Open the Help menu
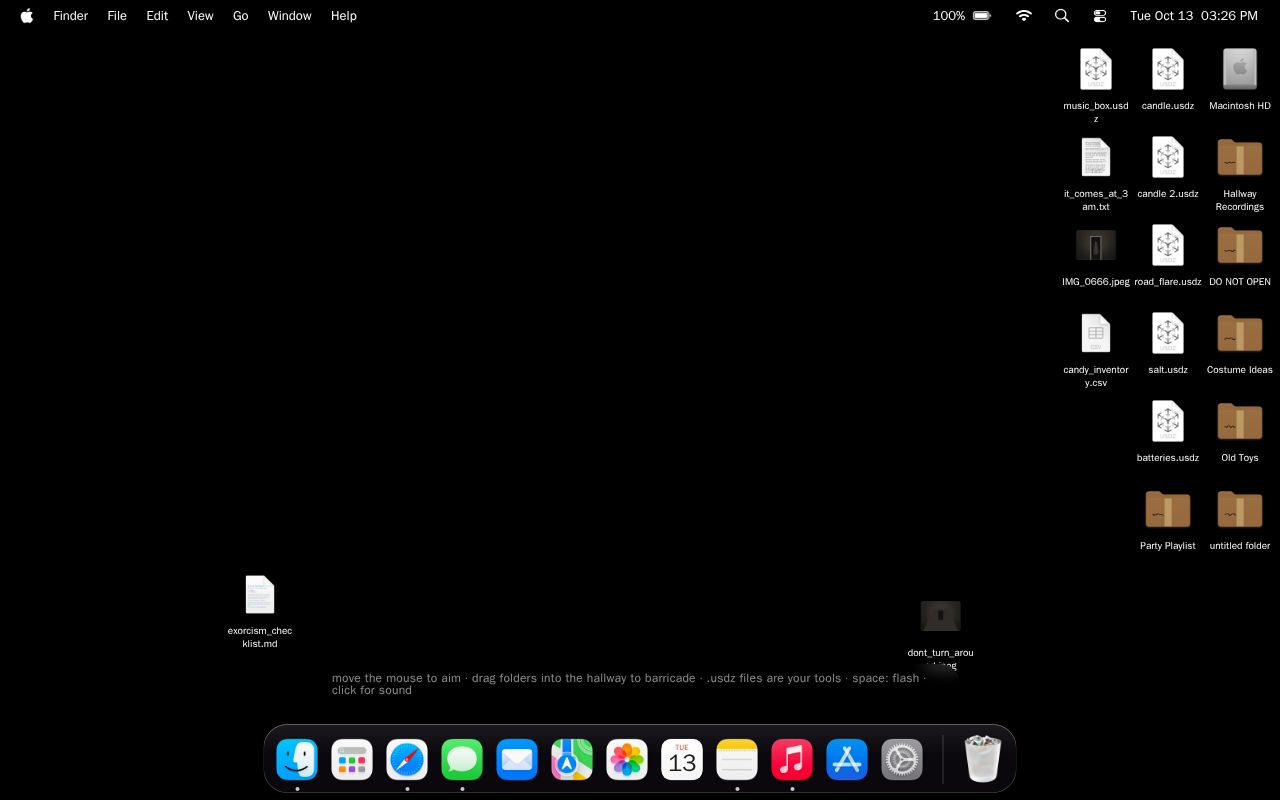This screenshot has height=800, width=1280. [343, 16]
